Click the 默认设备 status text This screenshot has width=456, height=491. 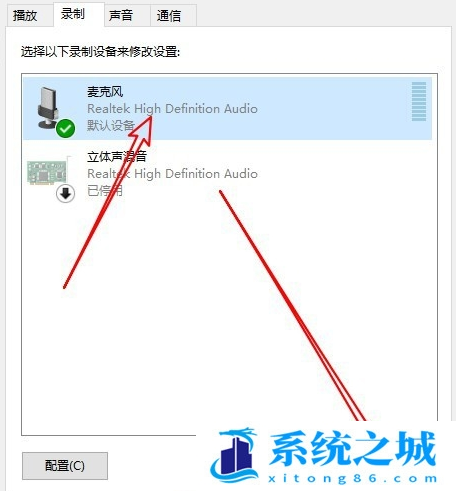coord(111,126)
